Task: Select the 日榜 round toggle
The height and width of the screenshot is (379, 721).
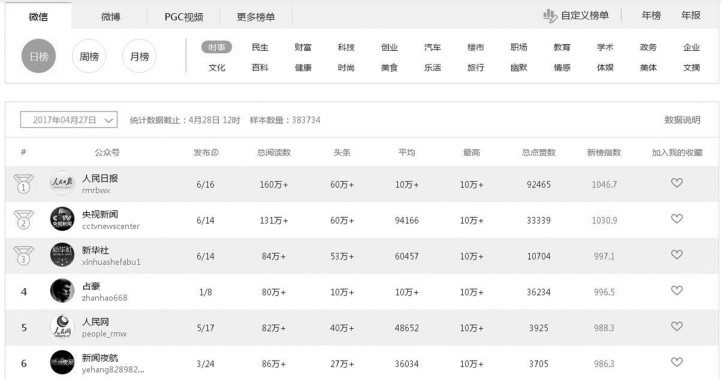Action: coord(39,56)
